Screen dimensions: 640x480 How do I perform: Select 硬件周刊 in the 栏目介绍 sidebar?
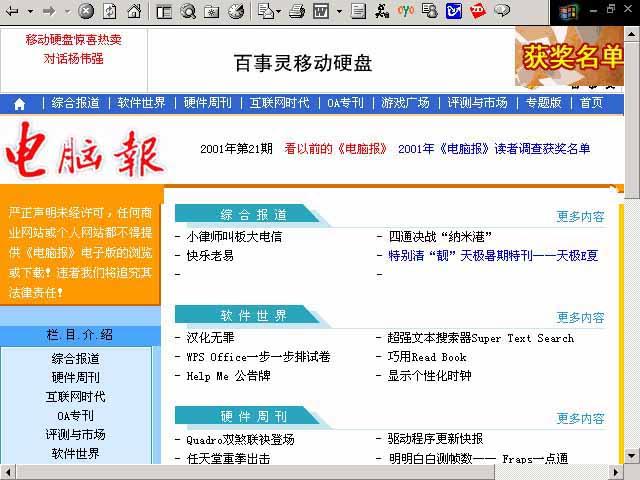pos(76,378)
